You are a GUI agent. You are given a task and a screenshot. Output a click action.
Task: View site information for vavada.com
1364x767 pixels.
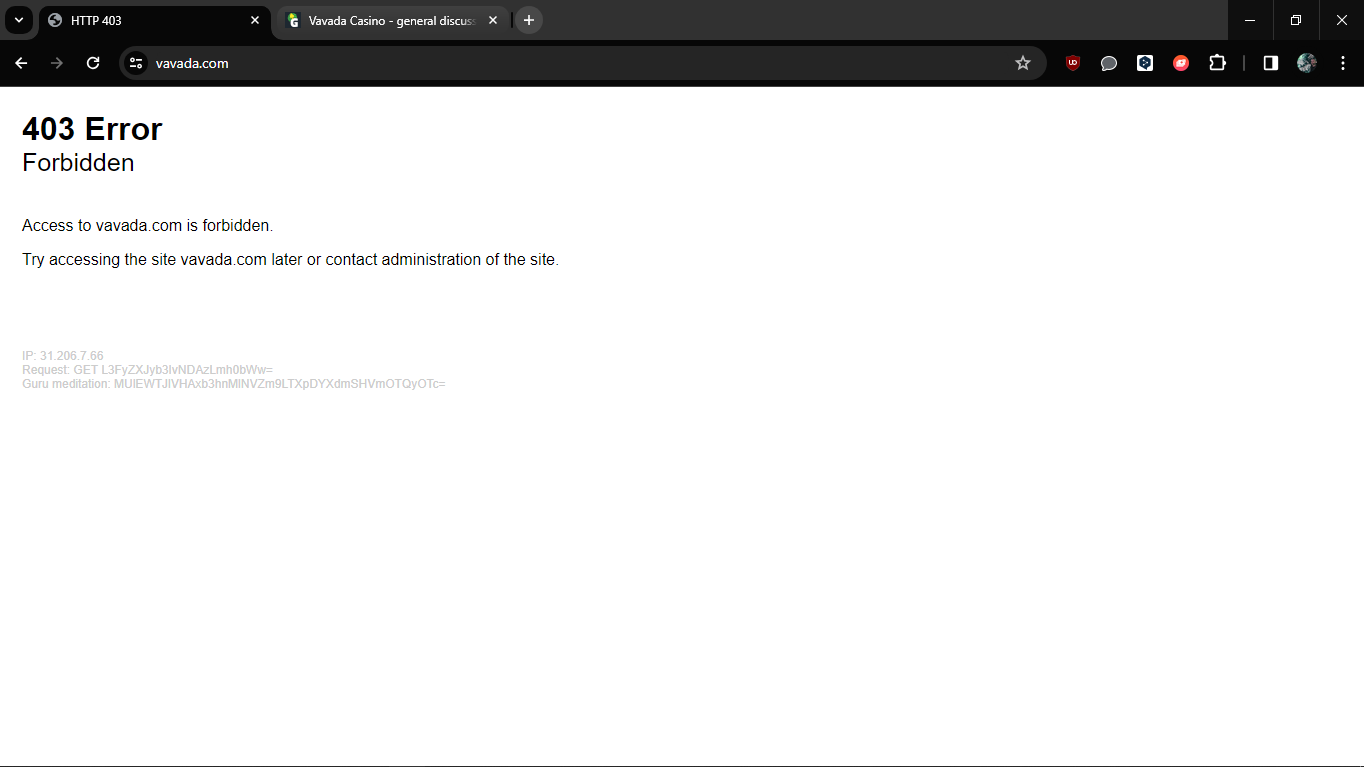[x=136, y=63]
